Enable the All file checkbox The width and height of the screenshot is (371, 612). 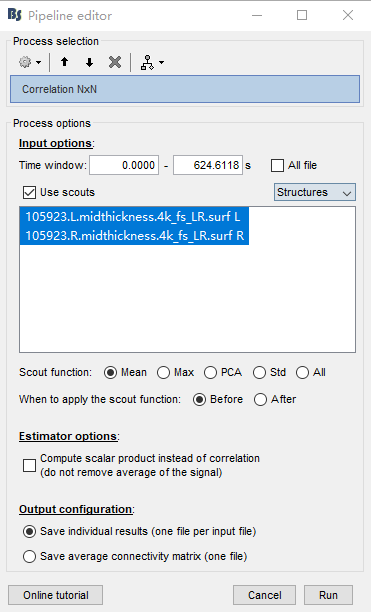[277, 165]
